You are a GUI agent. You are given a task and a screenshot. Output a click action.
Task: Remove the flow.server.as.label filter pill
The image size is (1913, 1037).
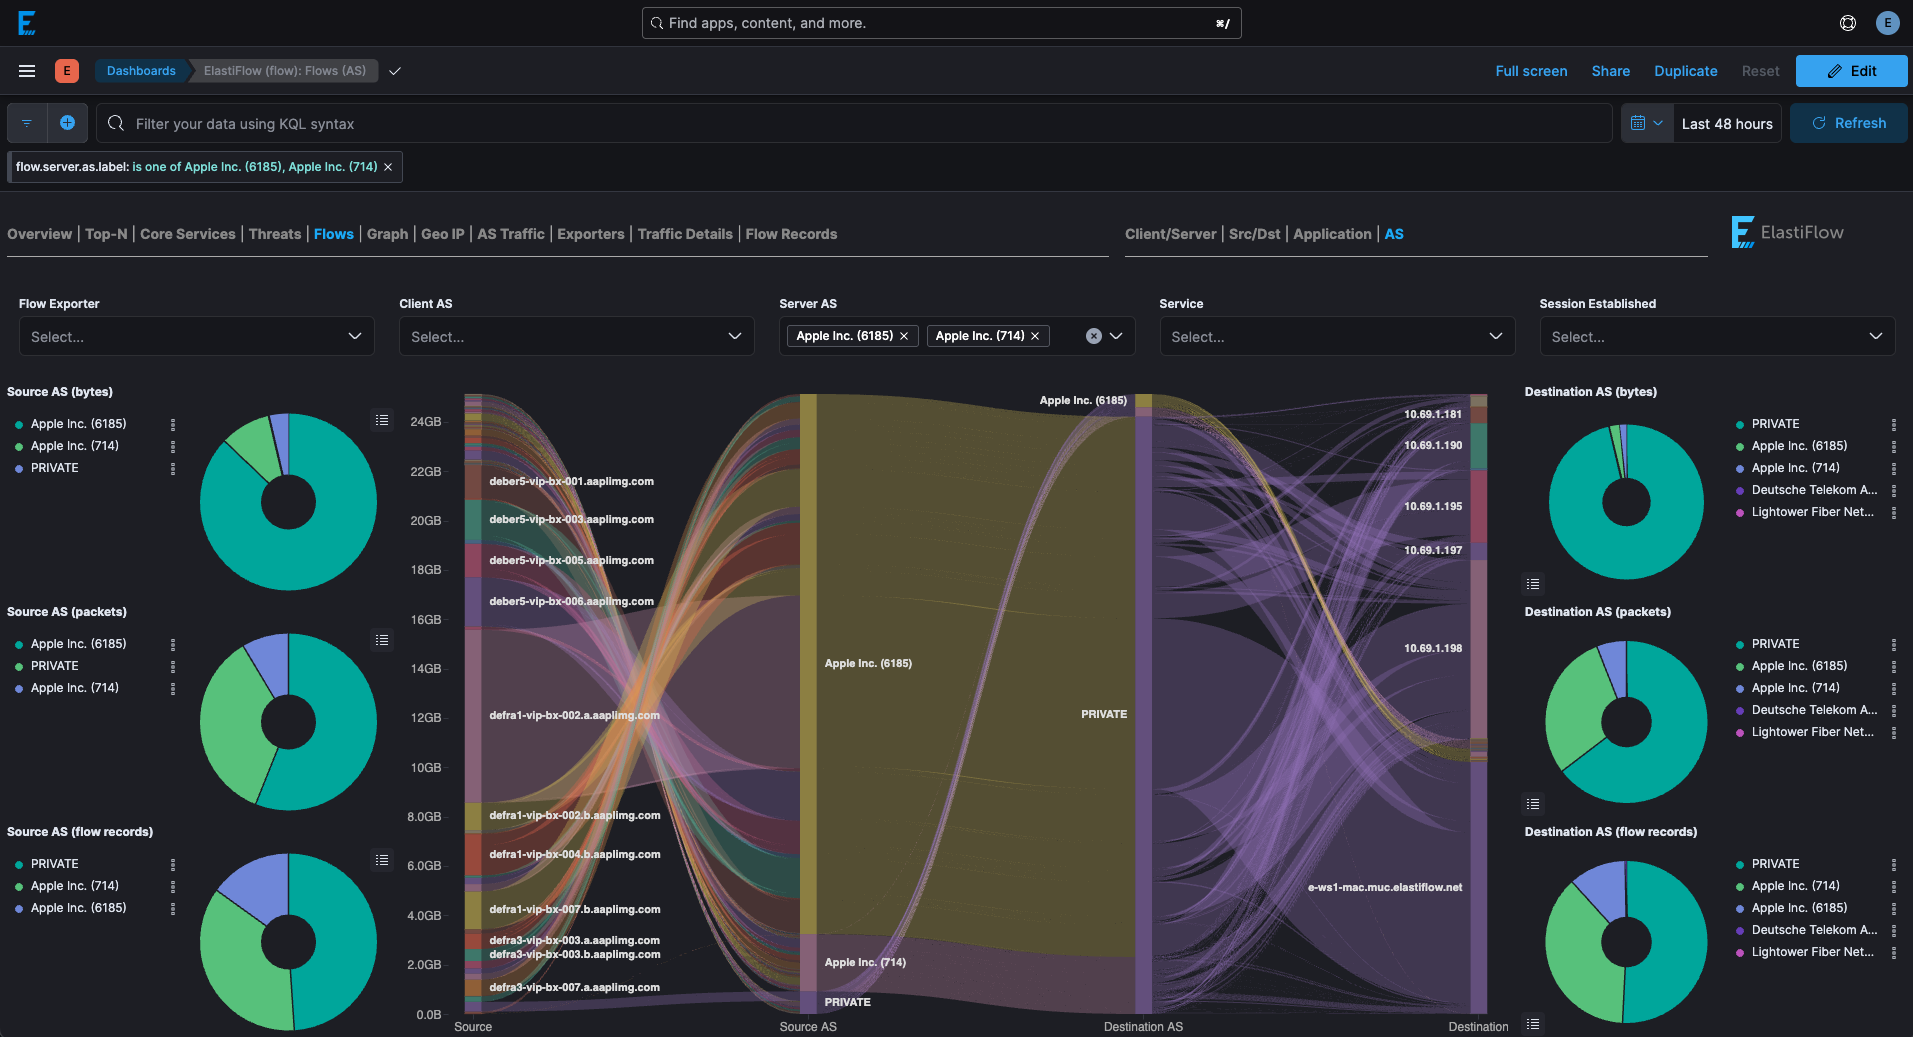click(x=388, y=167)
